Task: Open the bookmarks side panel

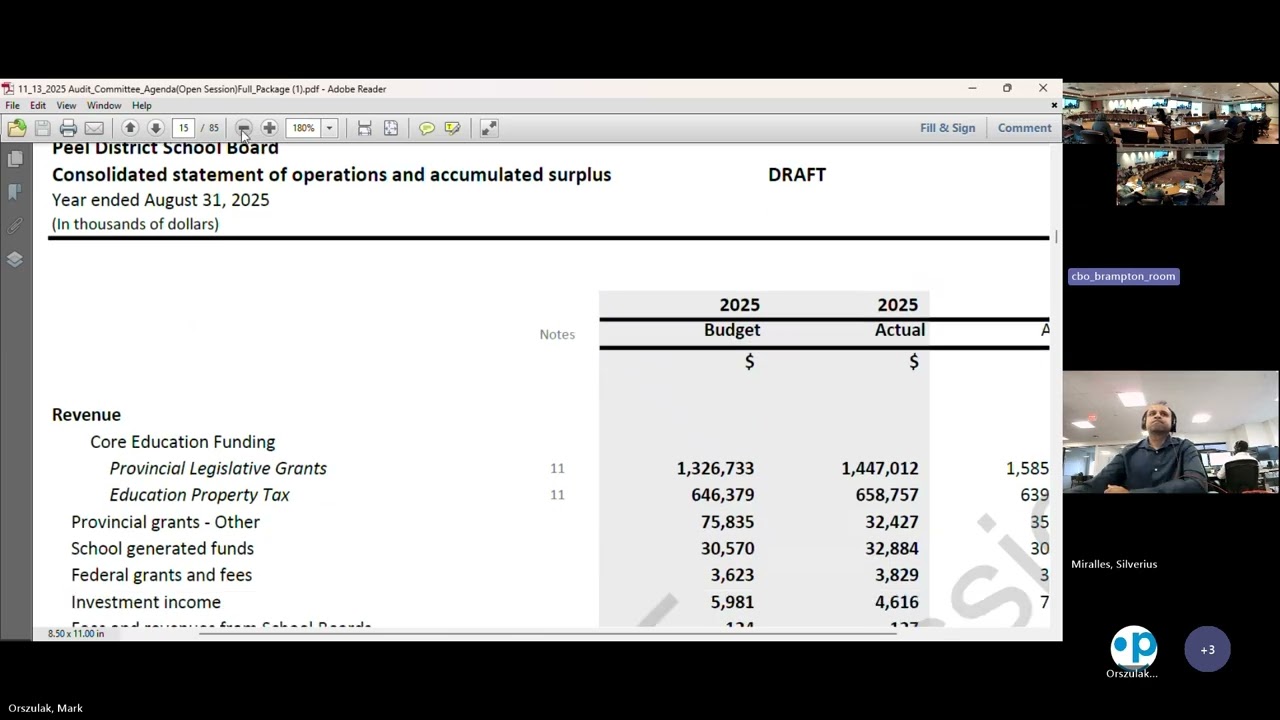Action: click(15, 192)
